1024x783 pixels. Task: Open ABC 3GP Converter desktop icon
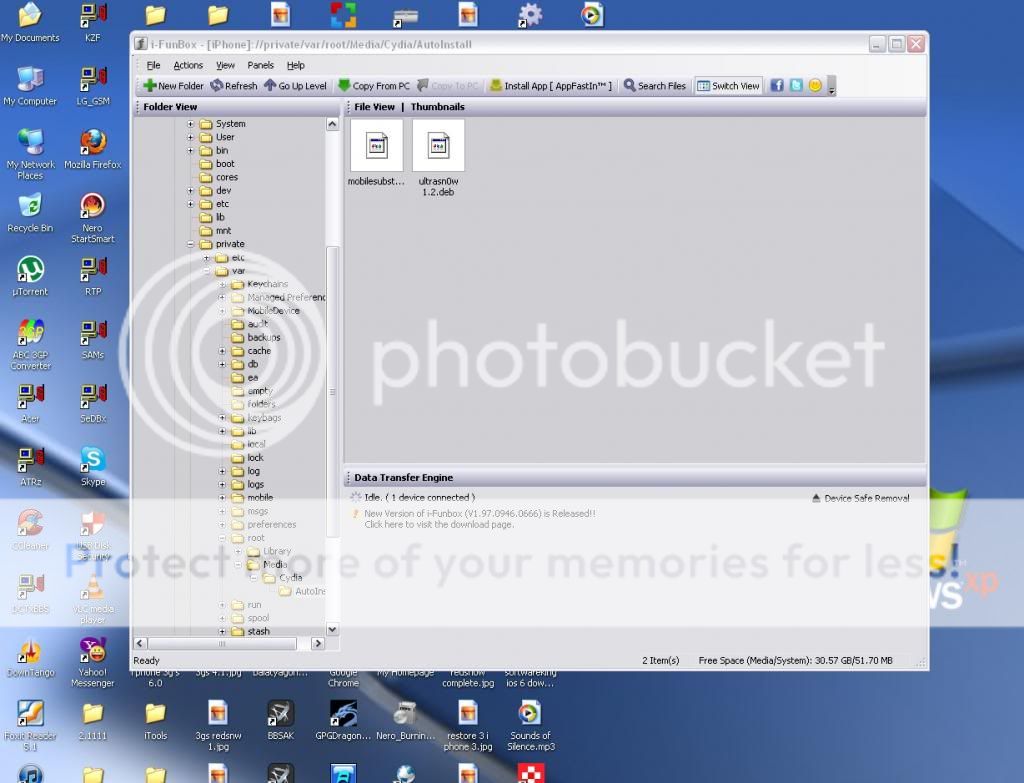click(30, 344)
